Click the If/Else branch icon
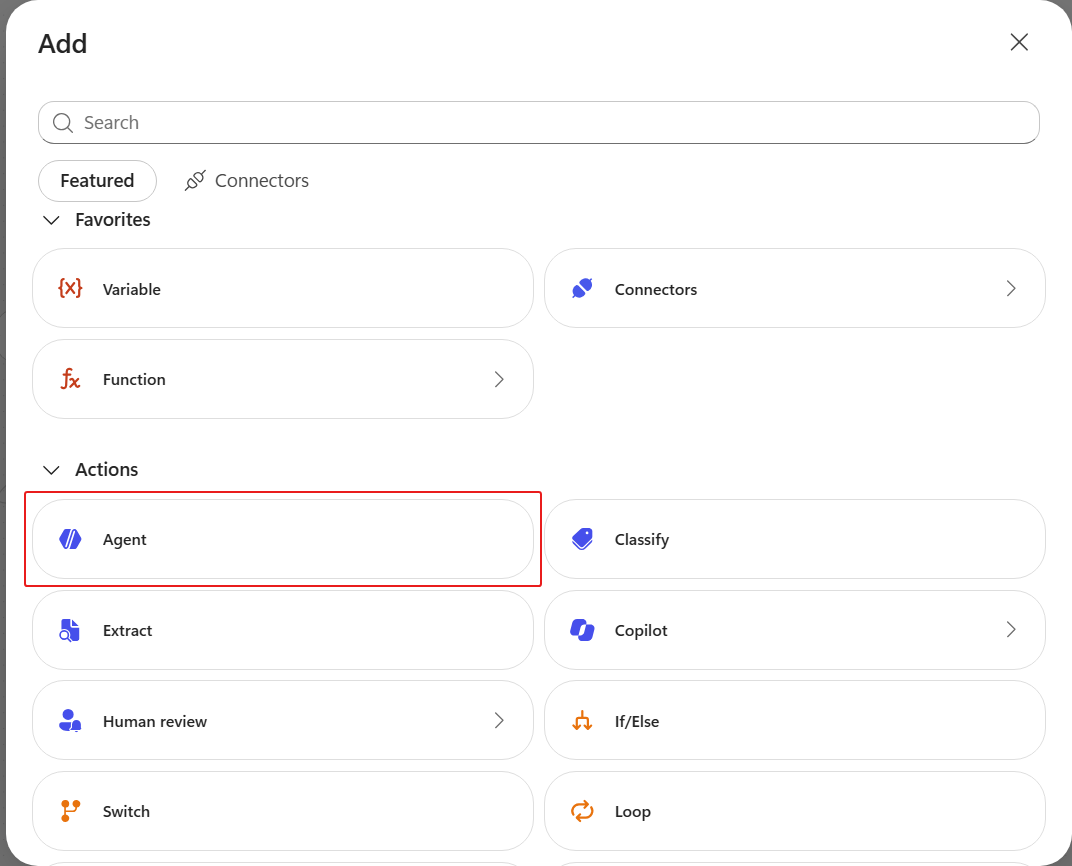The image size is (1072, 866). click(582, 721)
